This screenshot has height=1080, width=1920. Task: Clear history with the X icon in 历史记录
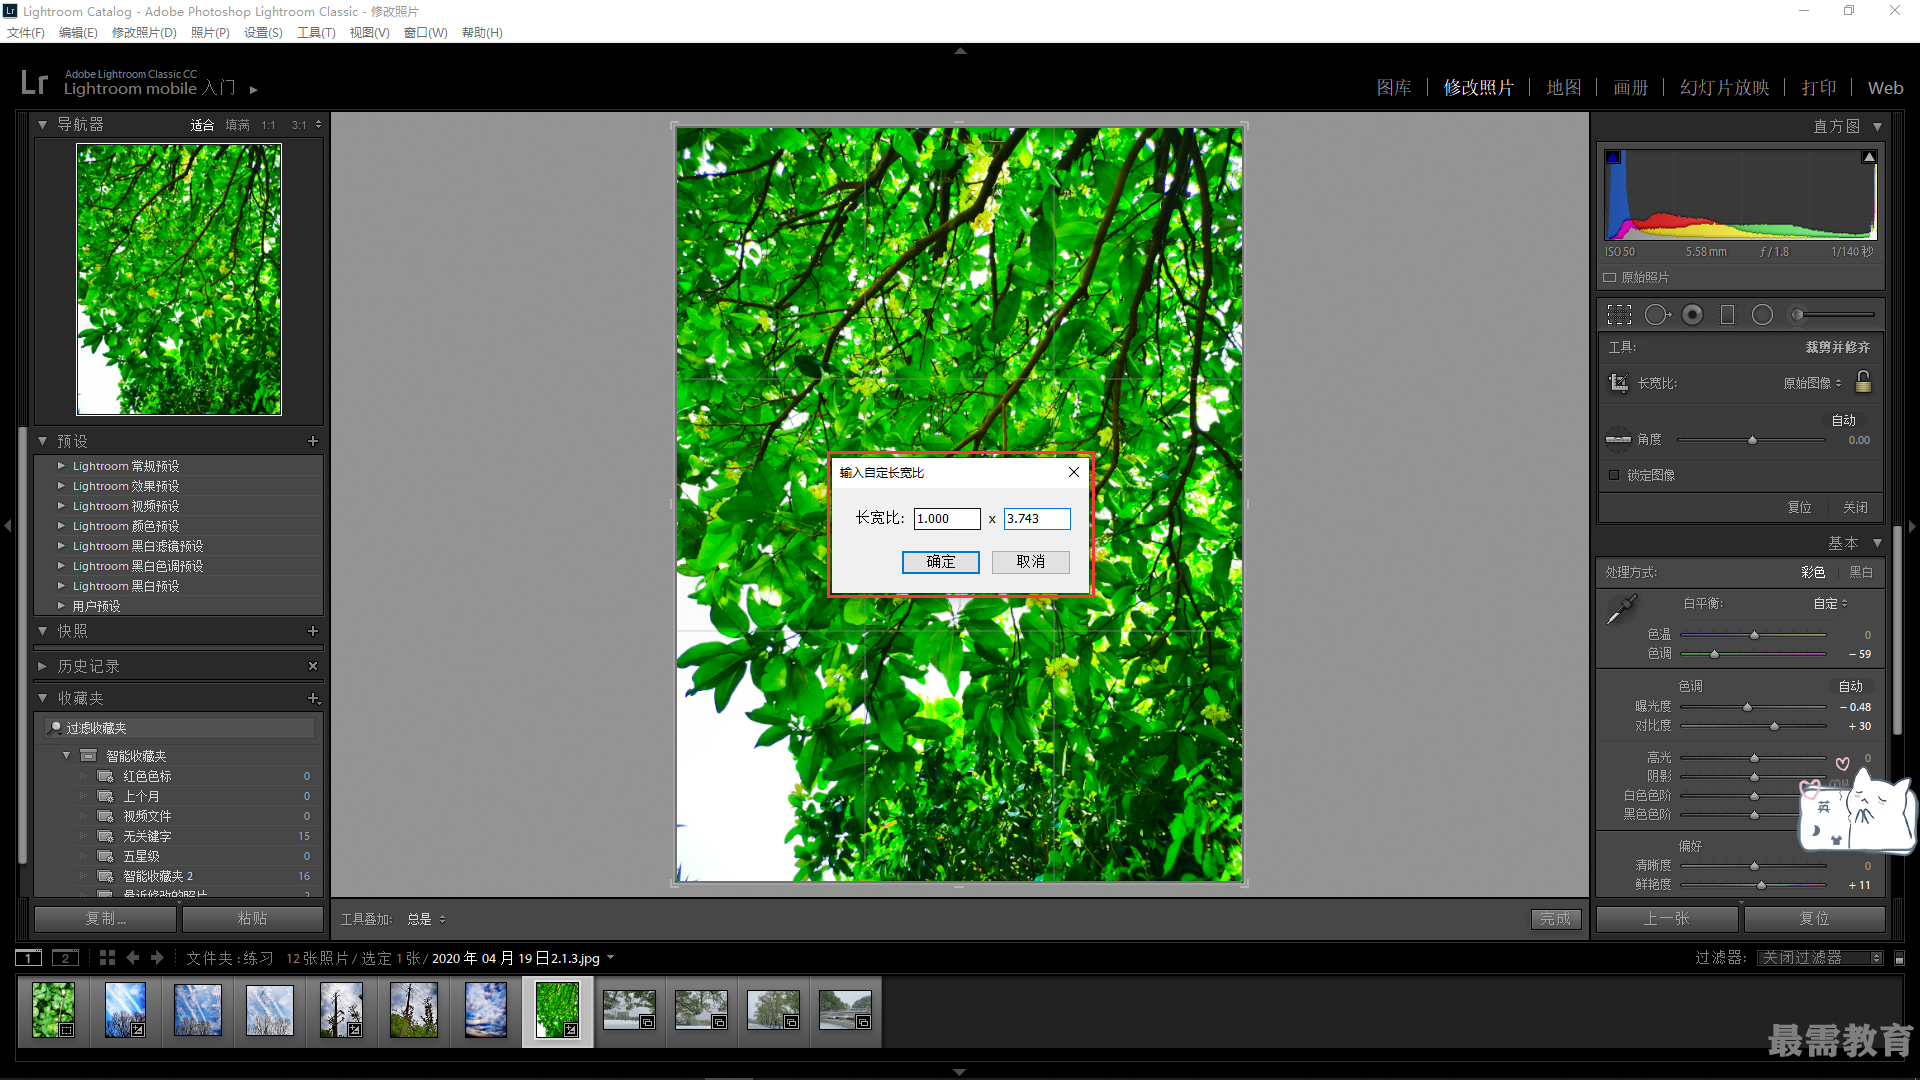coord(313,666)
